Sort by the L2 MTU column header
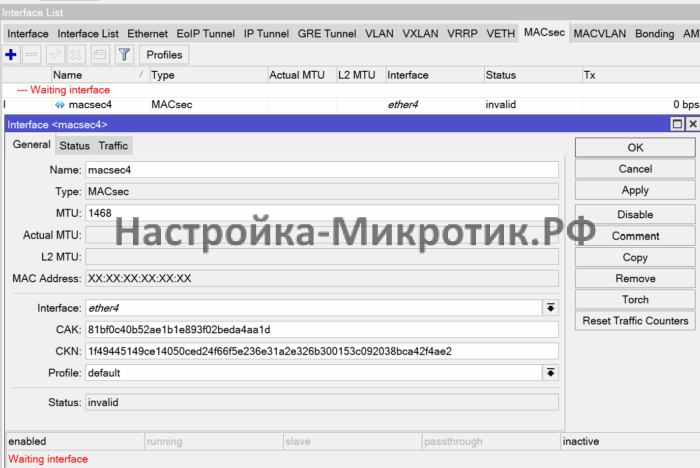 pos(361,75)
